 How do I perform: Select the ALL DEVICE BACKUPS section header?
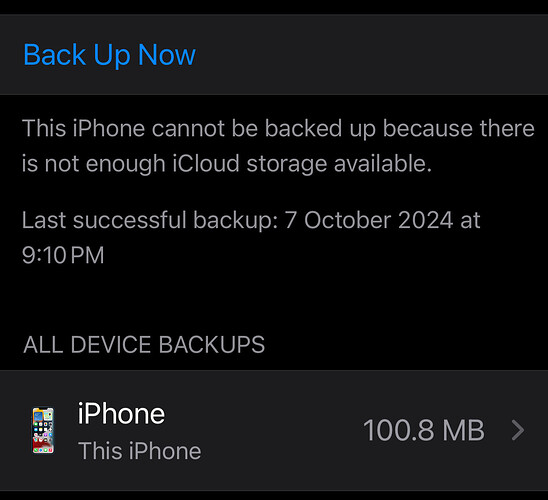click(x=144, y=345)
